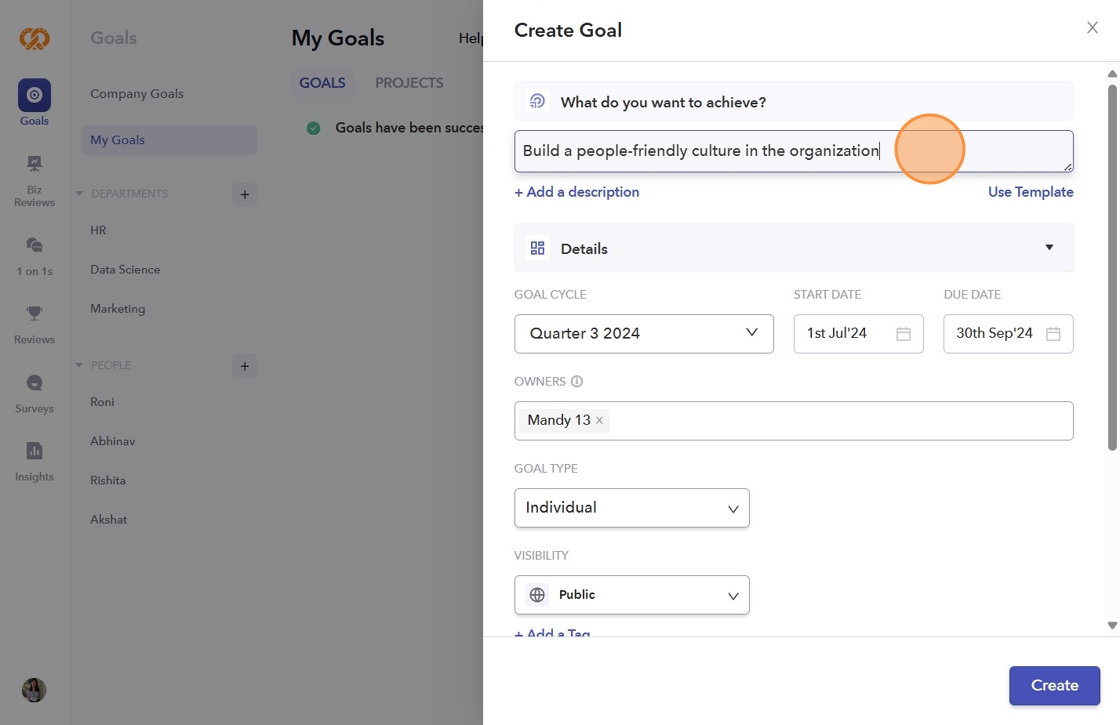1120x725 pixels.
Task: Go to the 1 on 1s icon
Action: [x=34, y=245]
